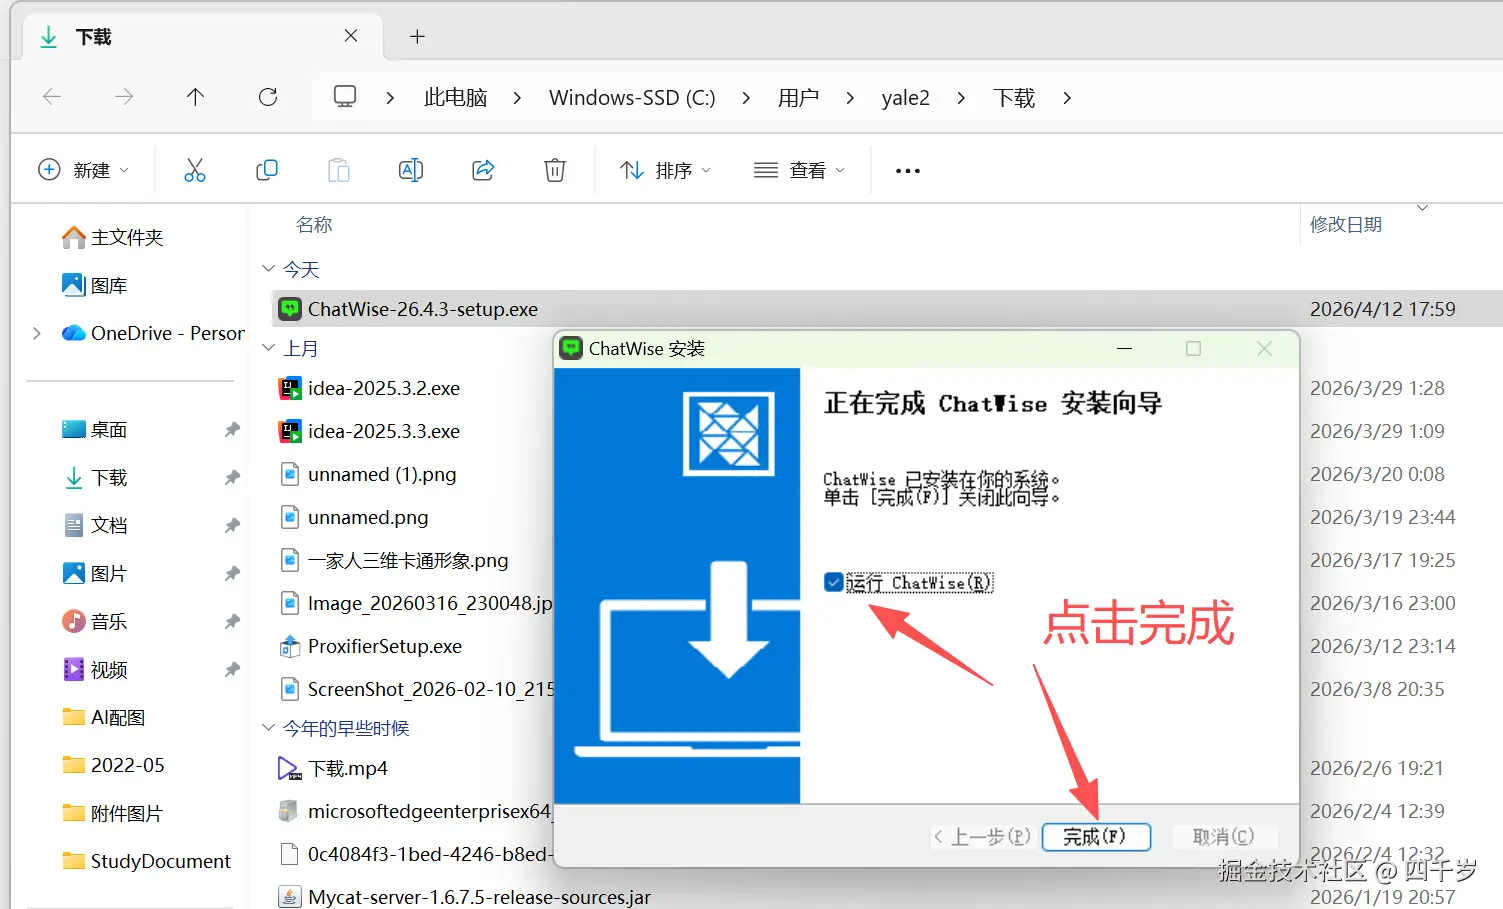Click the Copy icon in toolbar
1503x909 pixels.
(x=267, y=170)
